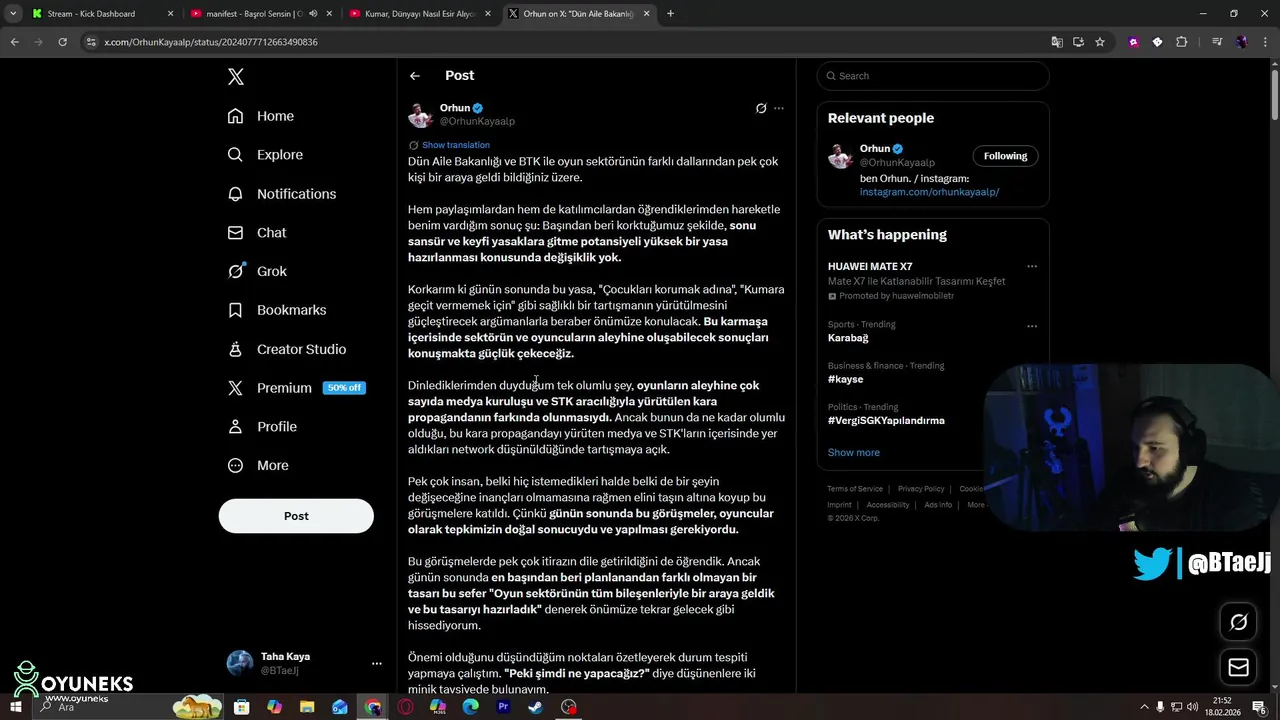The image size is (1280, 720).
Task: Open Grok from the sidebar
Action: coord(257,271)
